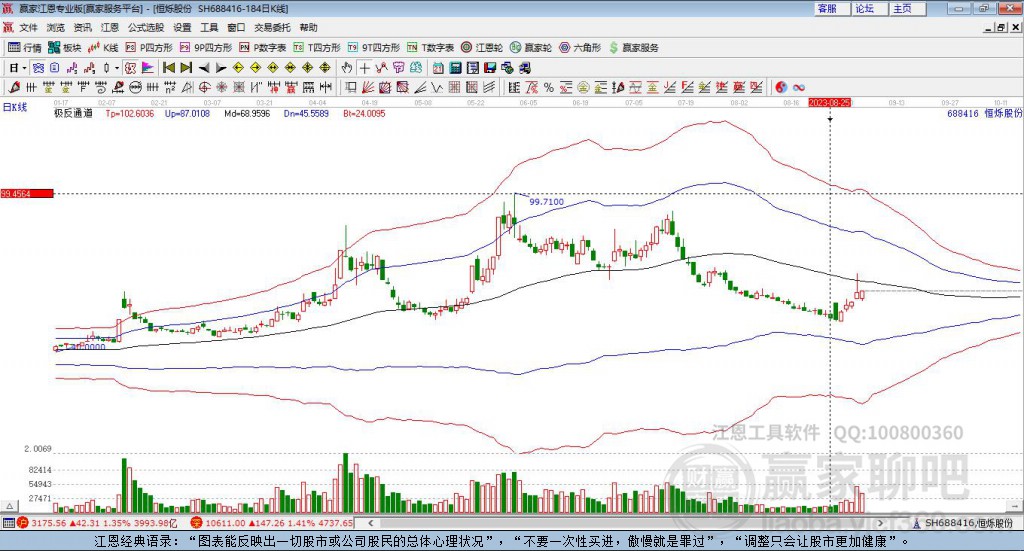Image resolution: width=1024 pixels, height=551 pixels.
Task: Open the 江恩 menu
Action: coord(110,27)
